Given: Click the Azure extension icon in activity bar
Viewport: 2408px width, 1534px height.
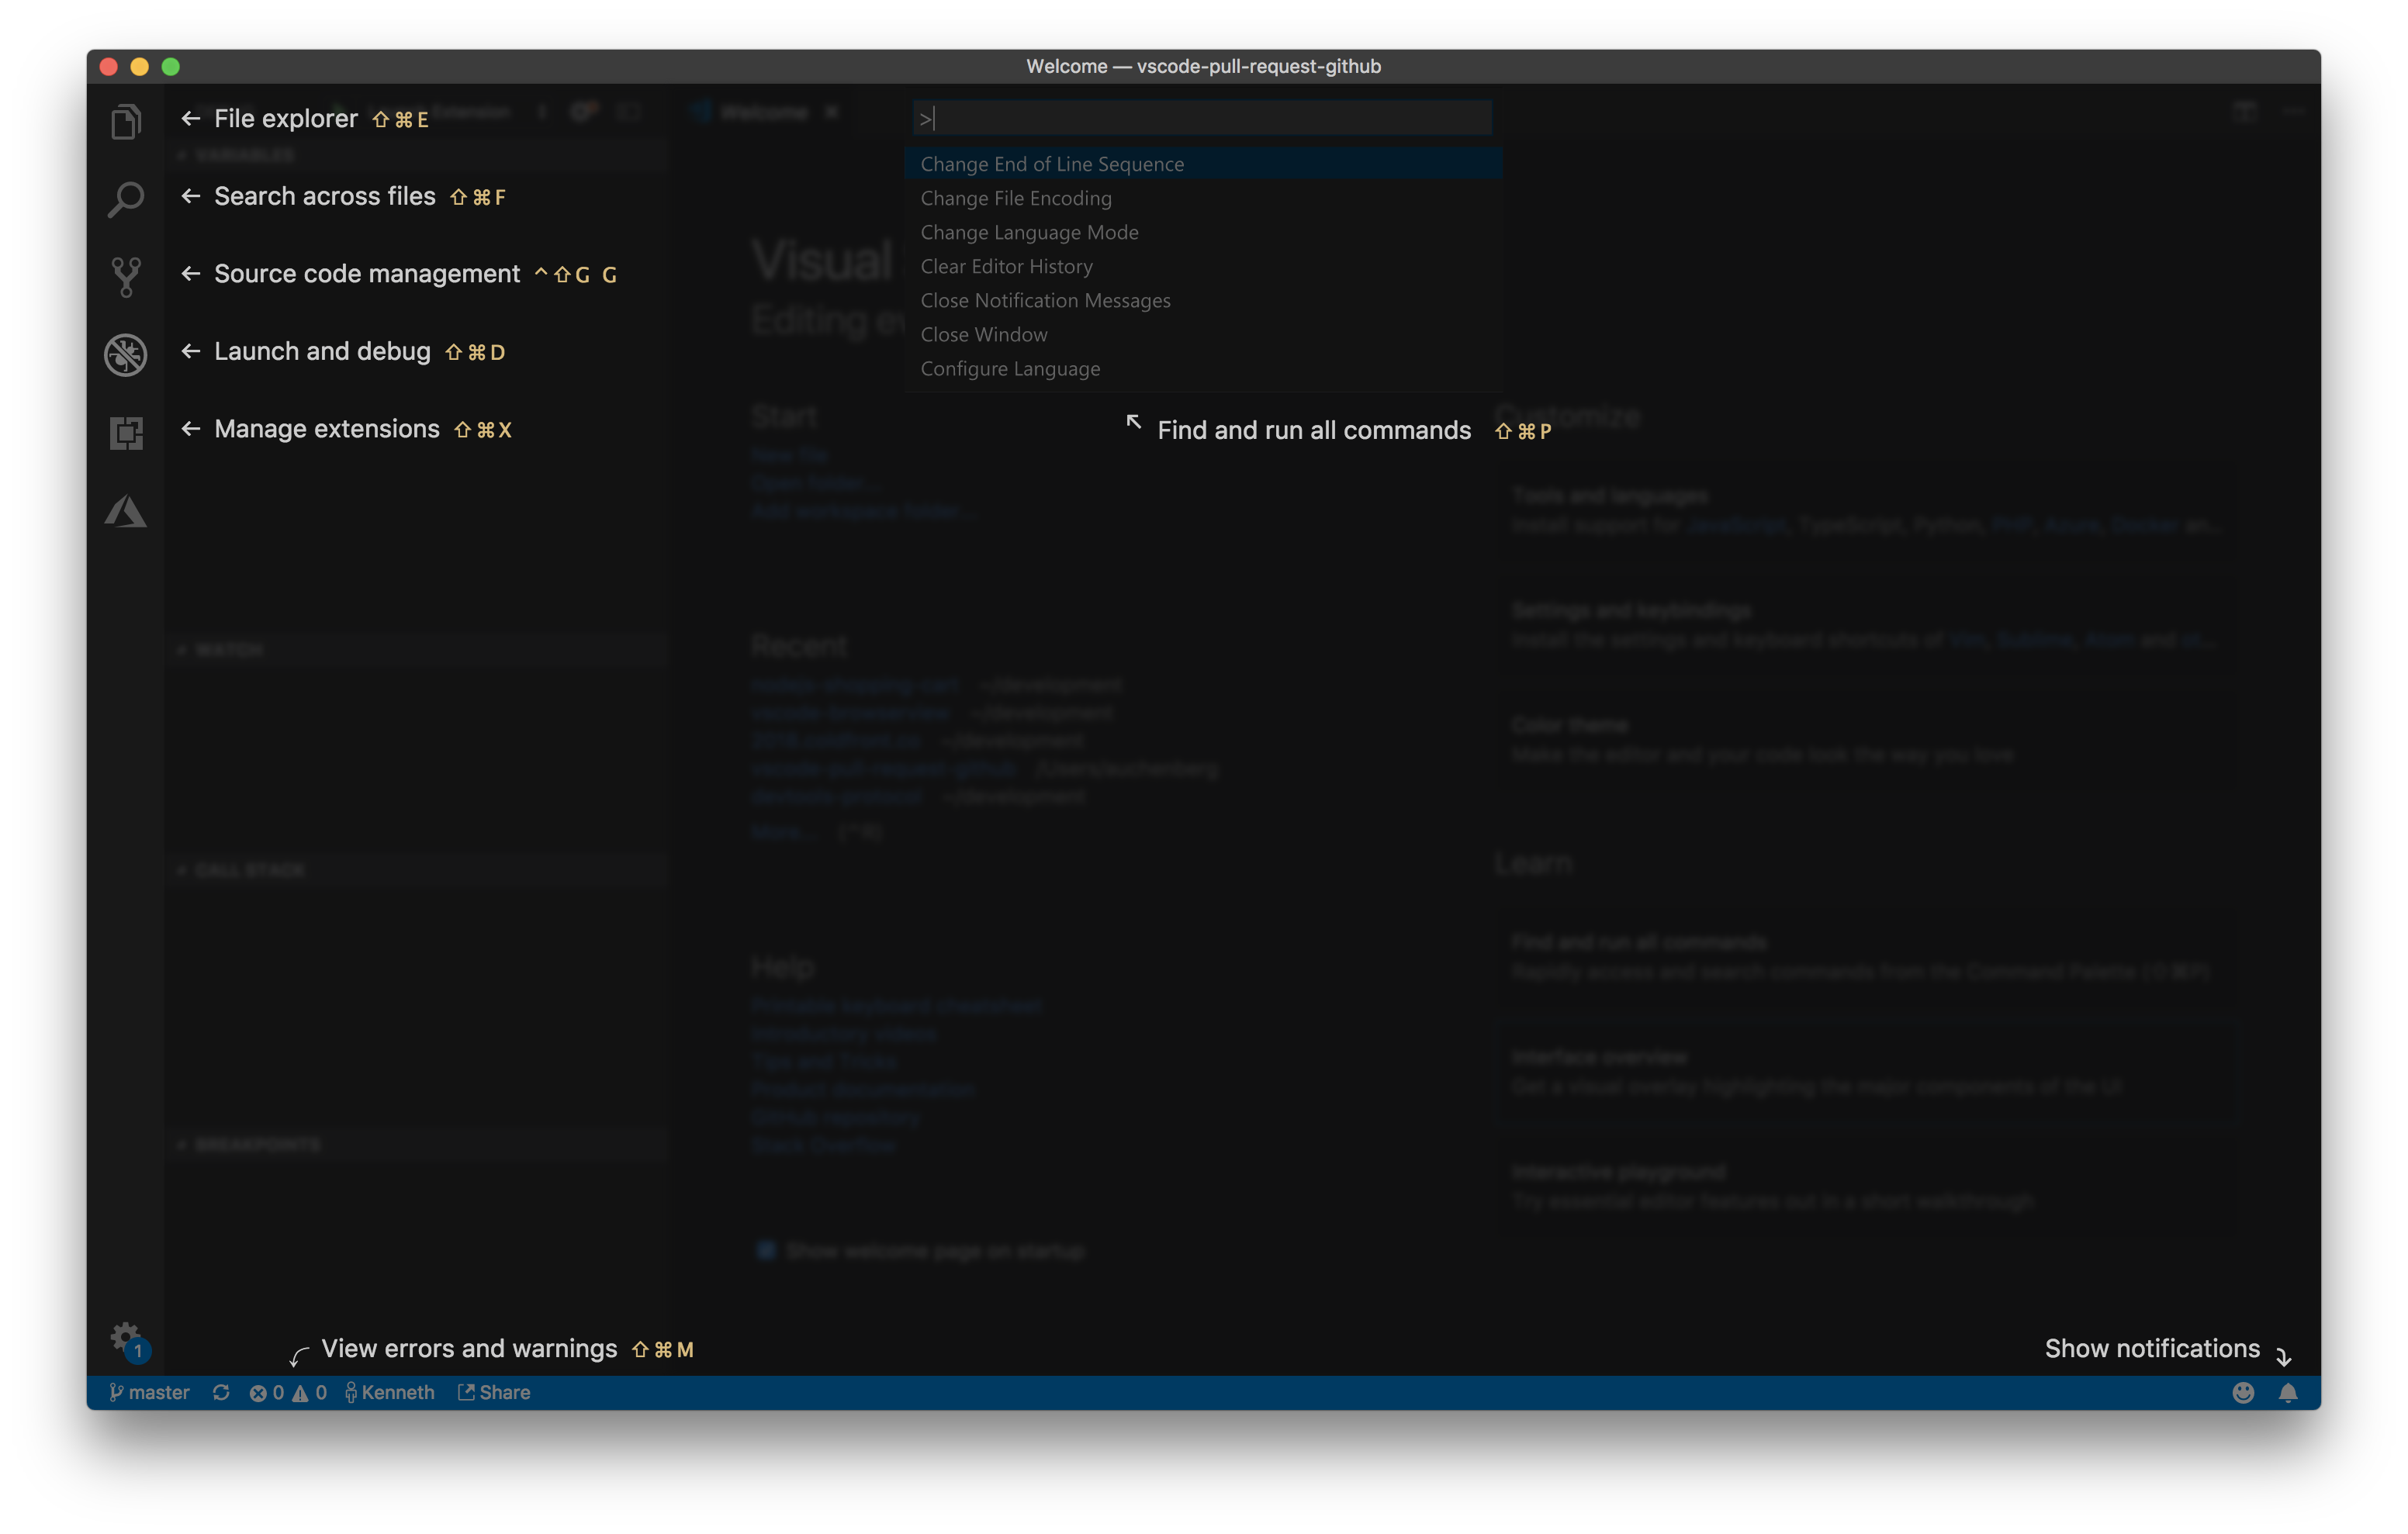Looking at the screenshot, I should point(125,511).
